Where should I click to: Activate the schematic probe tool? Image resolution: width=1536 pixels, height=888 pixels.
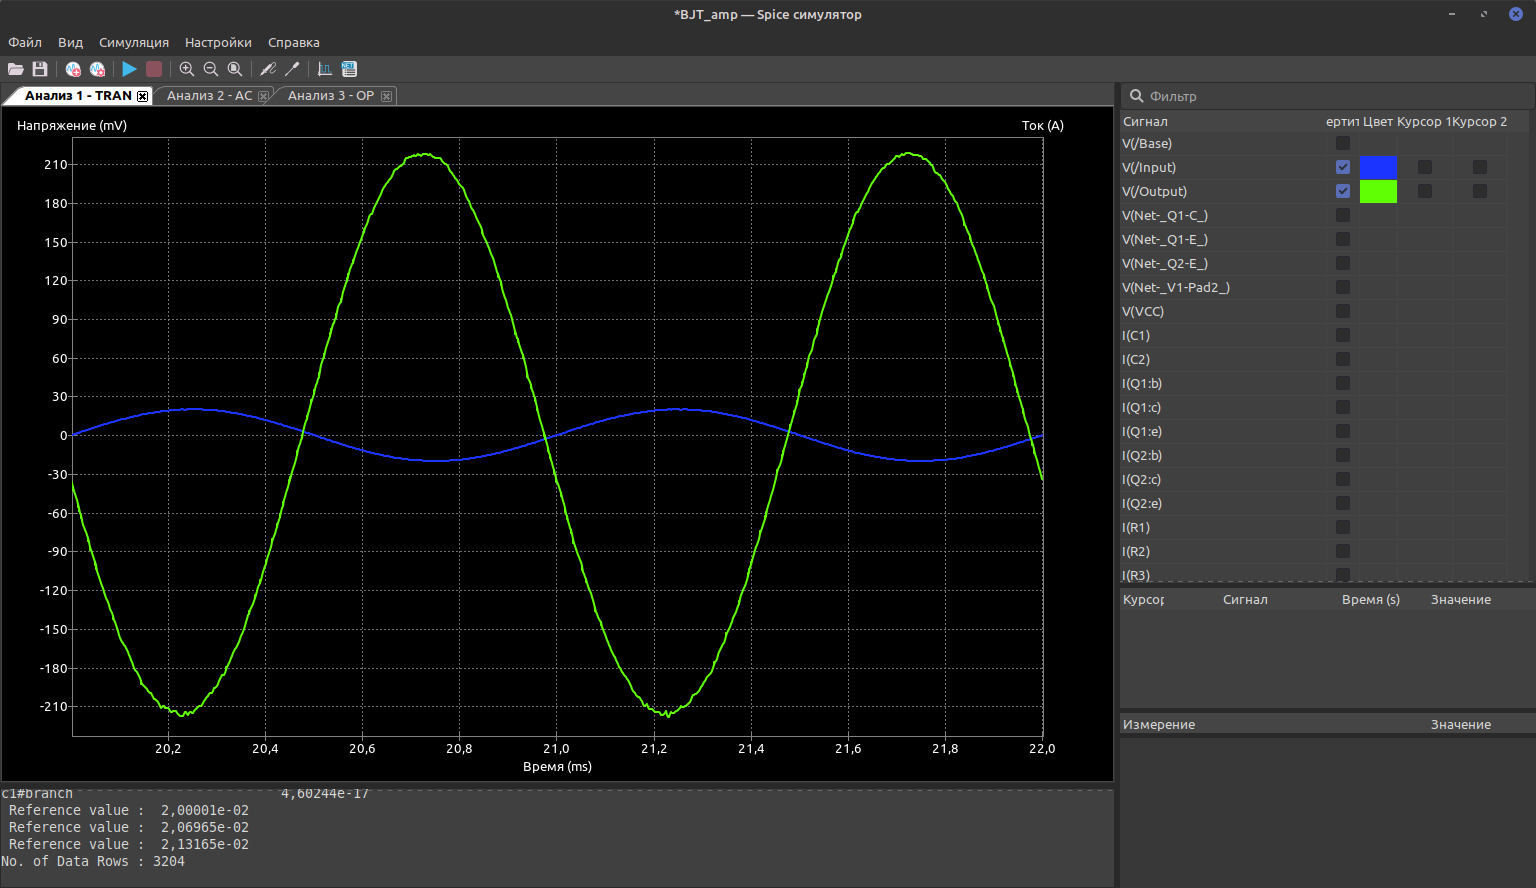pyautogui.click(x=268, y=69)
